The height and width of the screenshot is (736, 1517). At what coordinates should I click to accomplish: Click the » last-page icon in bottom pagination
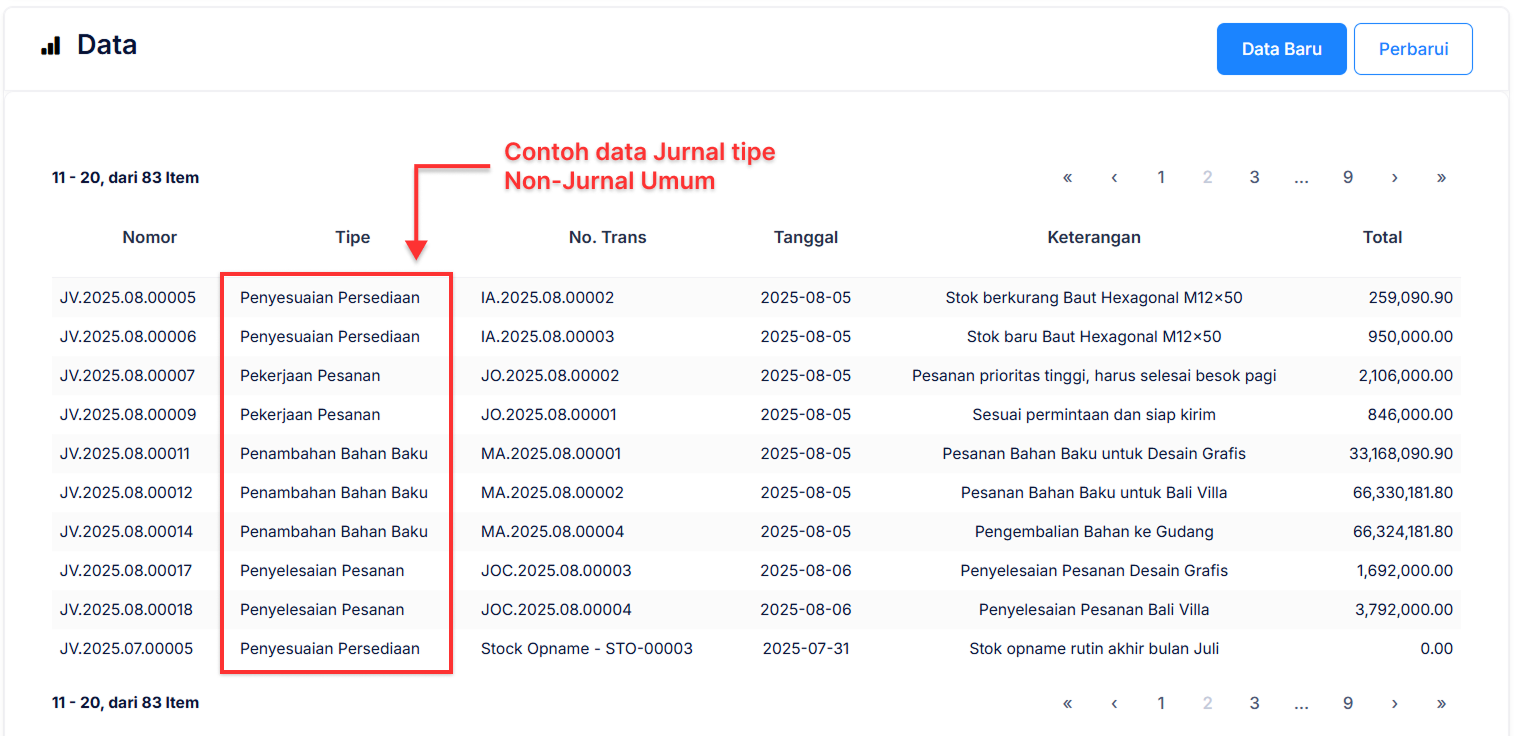1441,702
